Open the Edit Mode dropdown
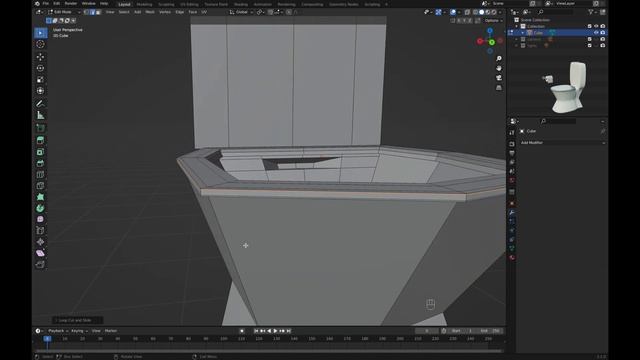Image resolution: width=640 pixels, height=360 pixels. tap(64, 12)
